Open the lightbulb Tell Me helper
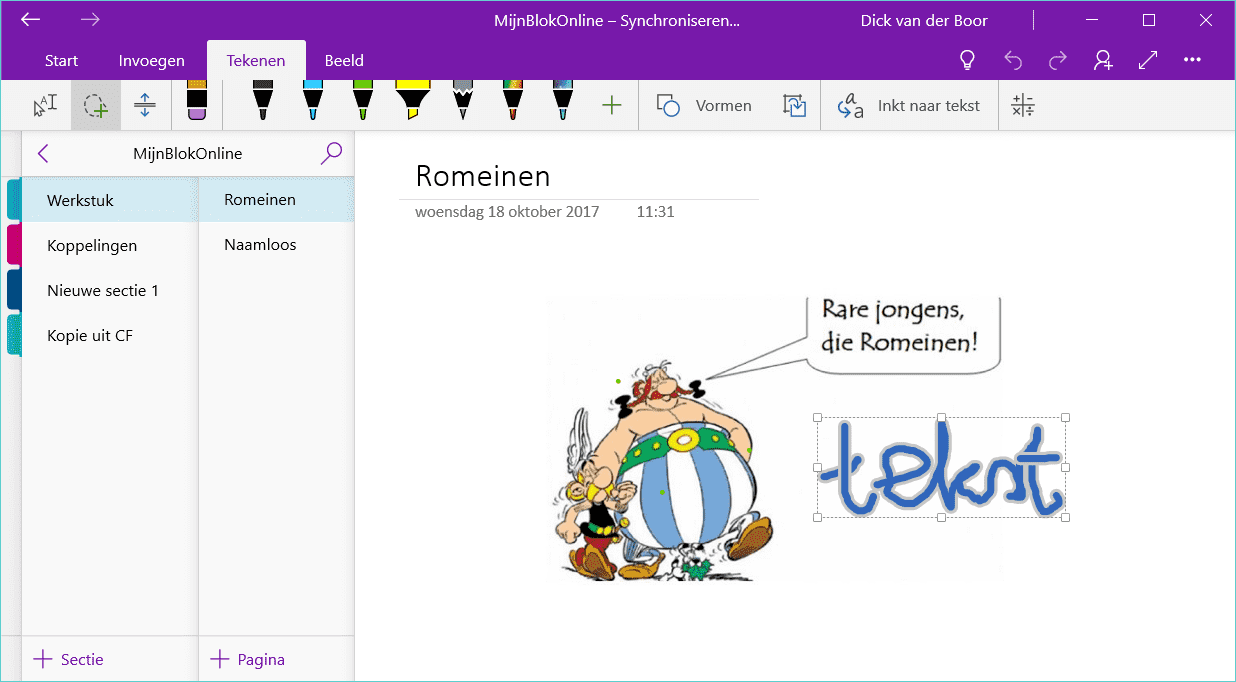This screenshot has width=1236, height=682. tap(967, 60)
